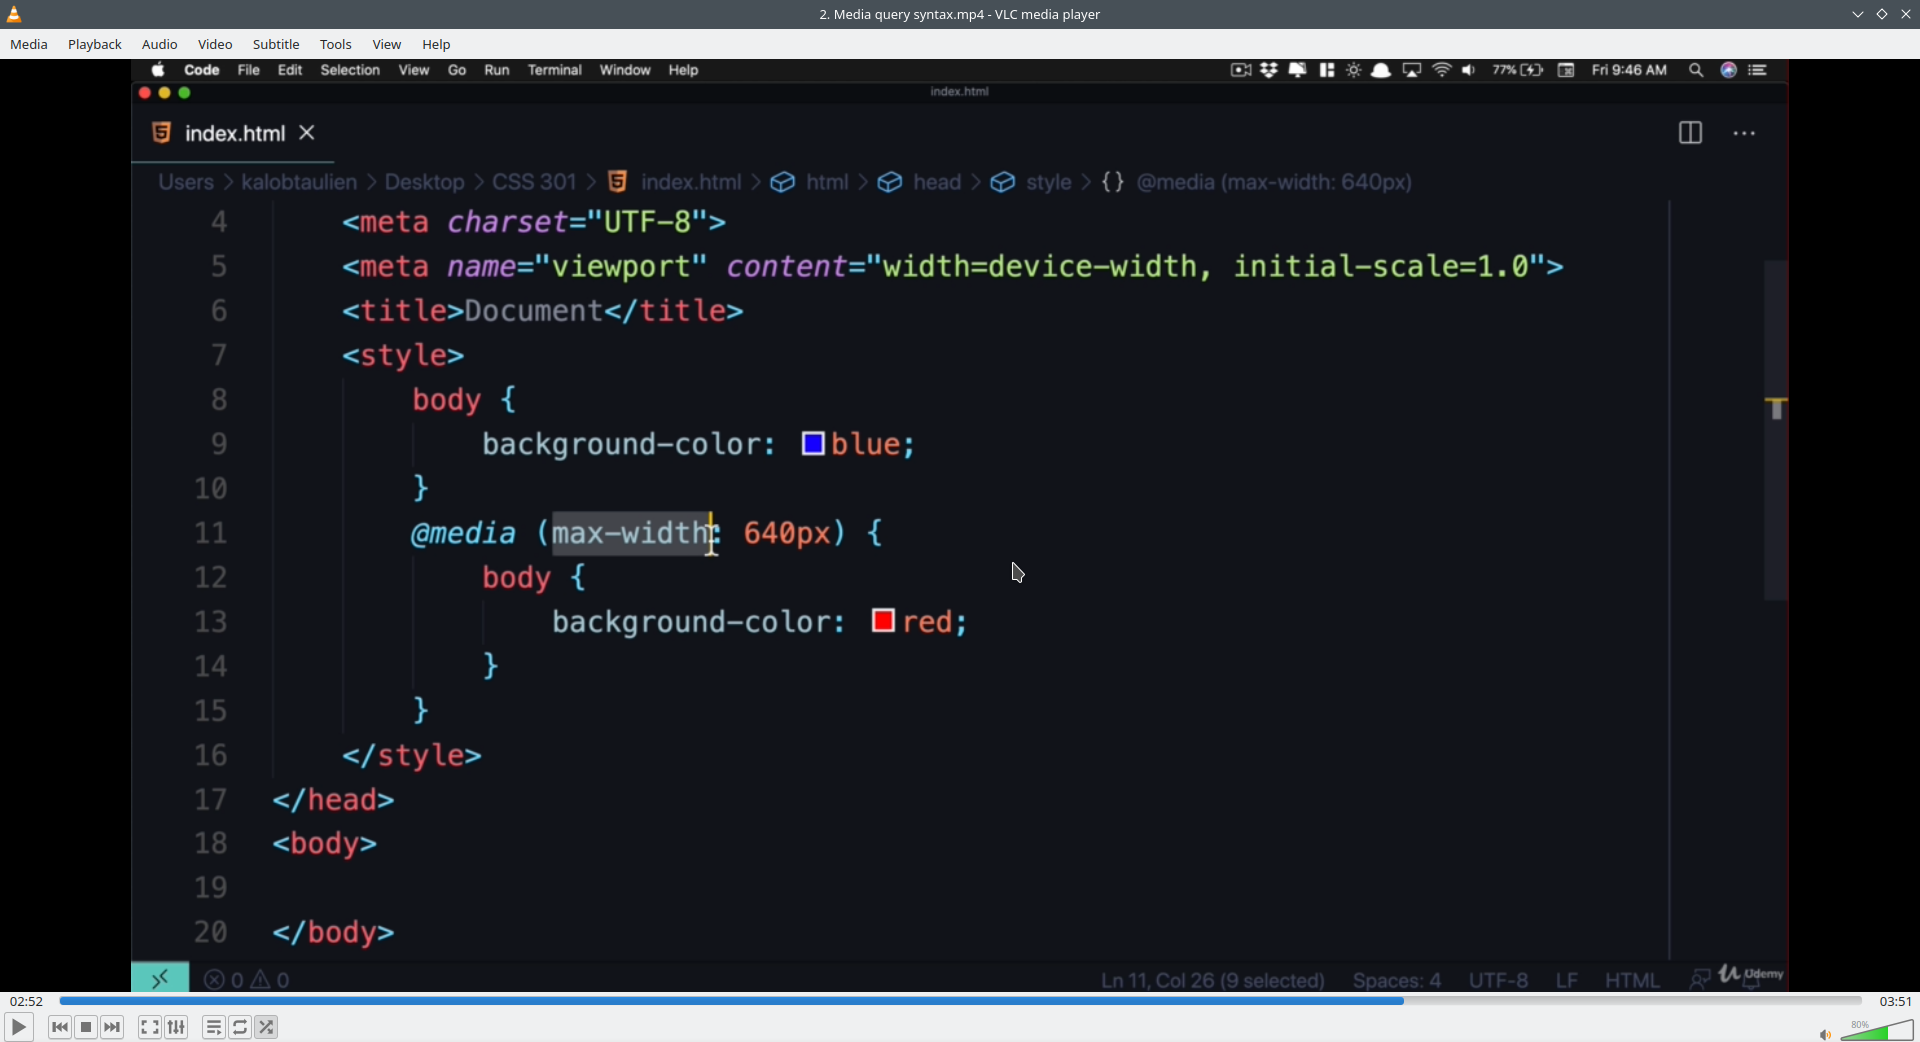Open the VLC Help menu
The height and width of the screenshot is (1042, 1920).
(437, 44)
